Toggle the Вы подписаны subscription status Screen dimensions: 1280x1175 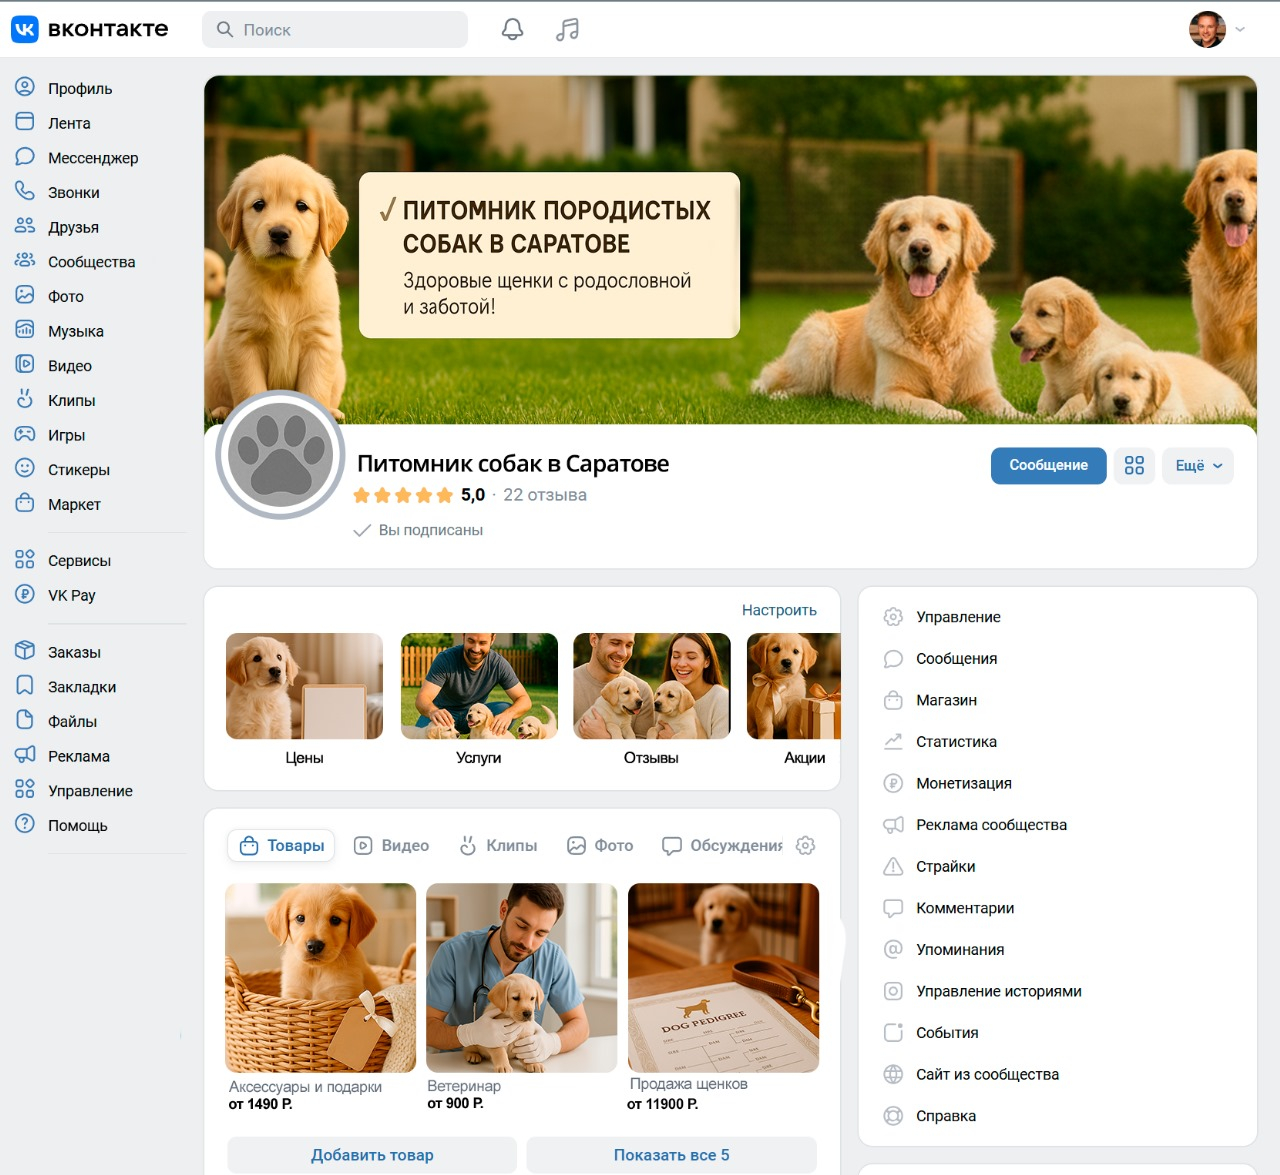coord(418,530)
